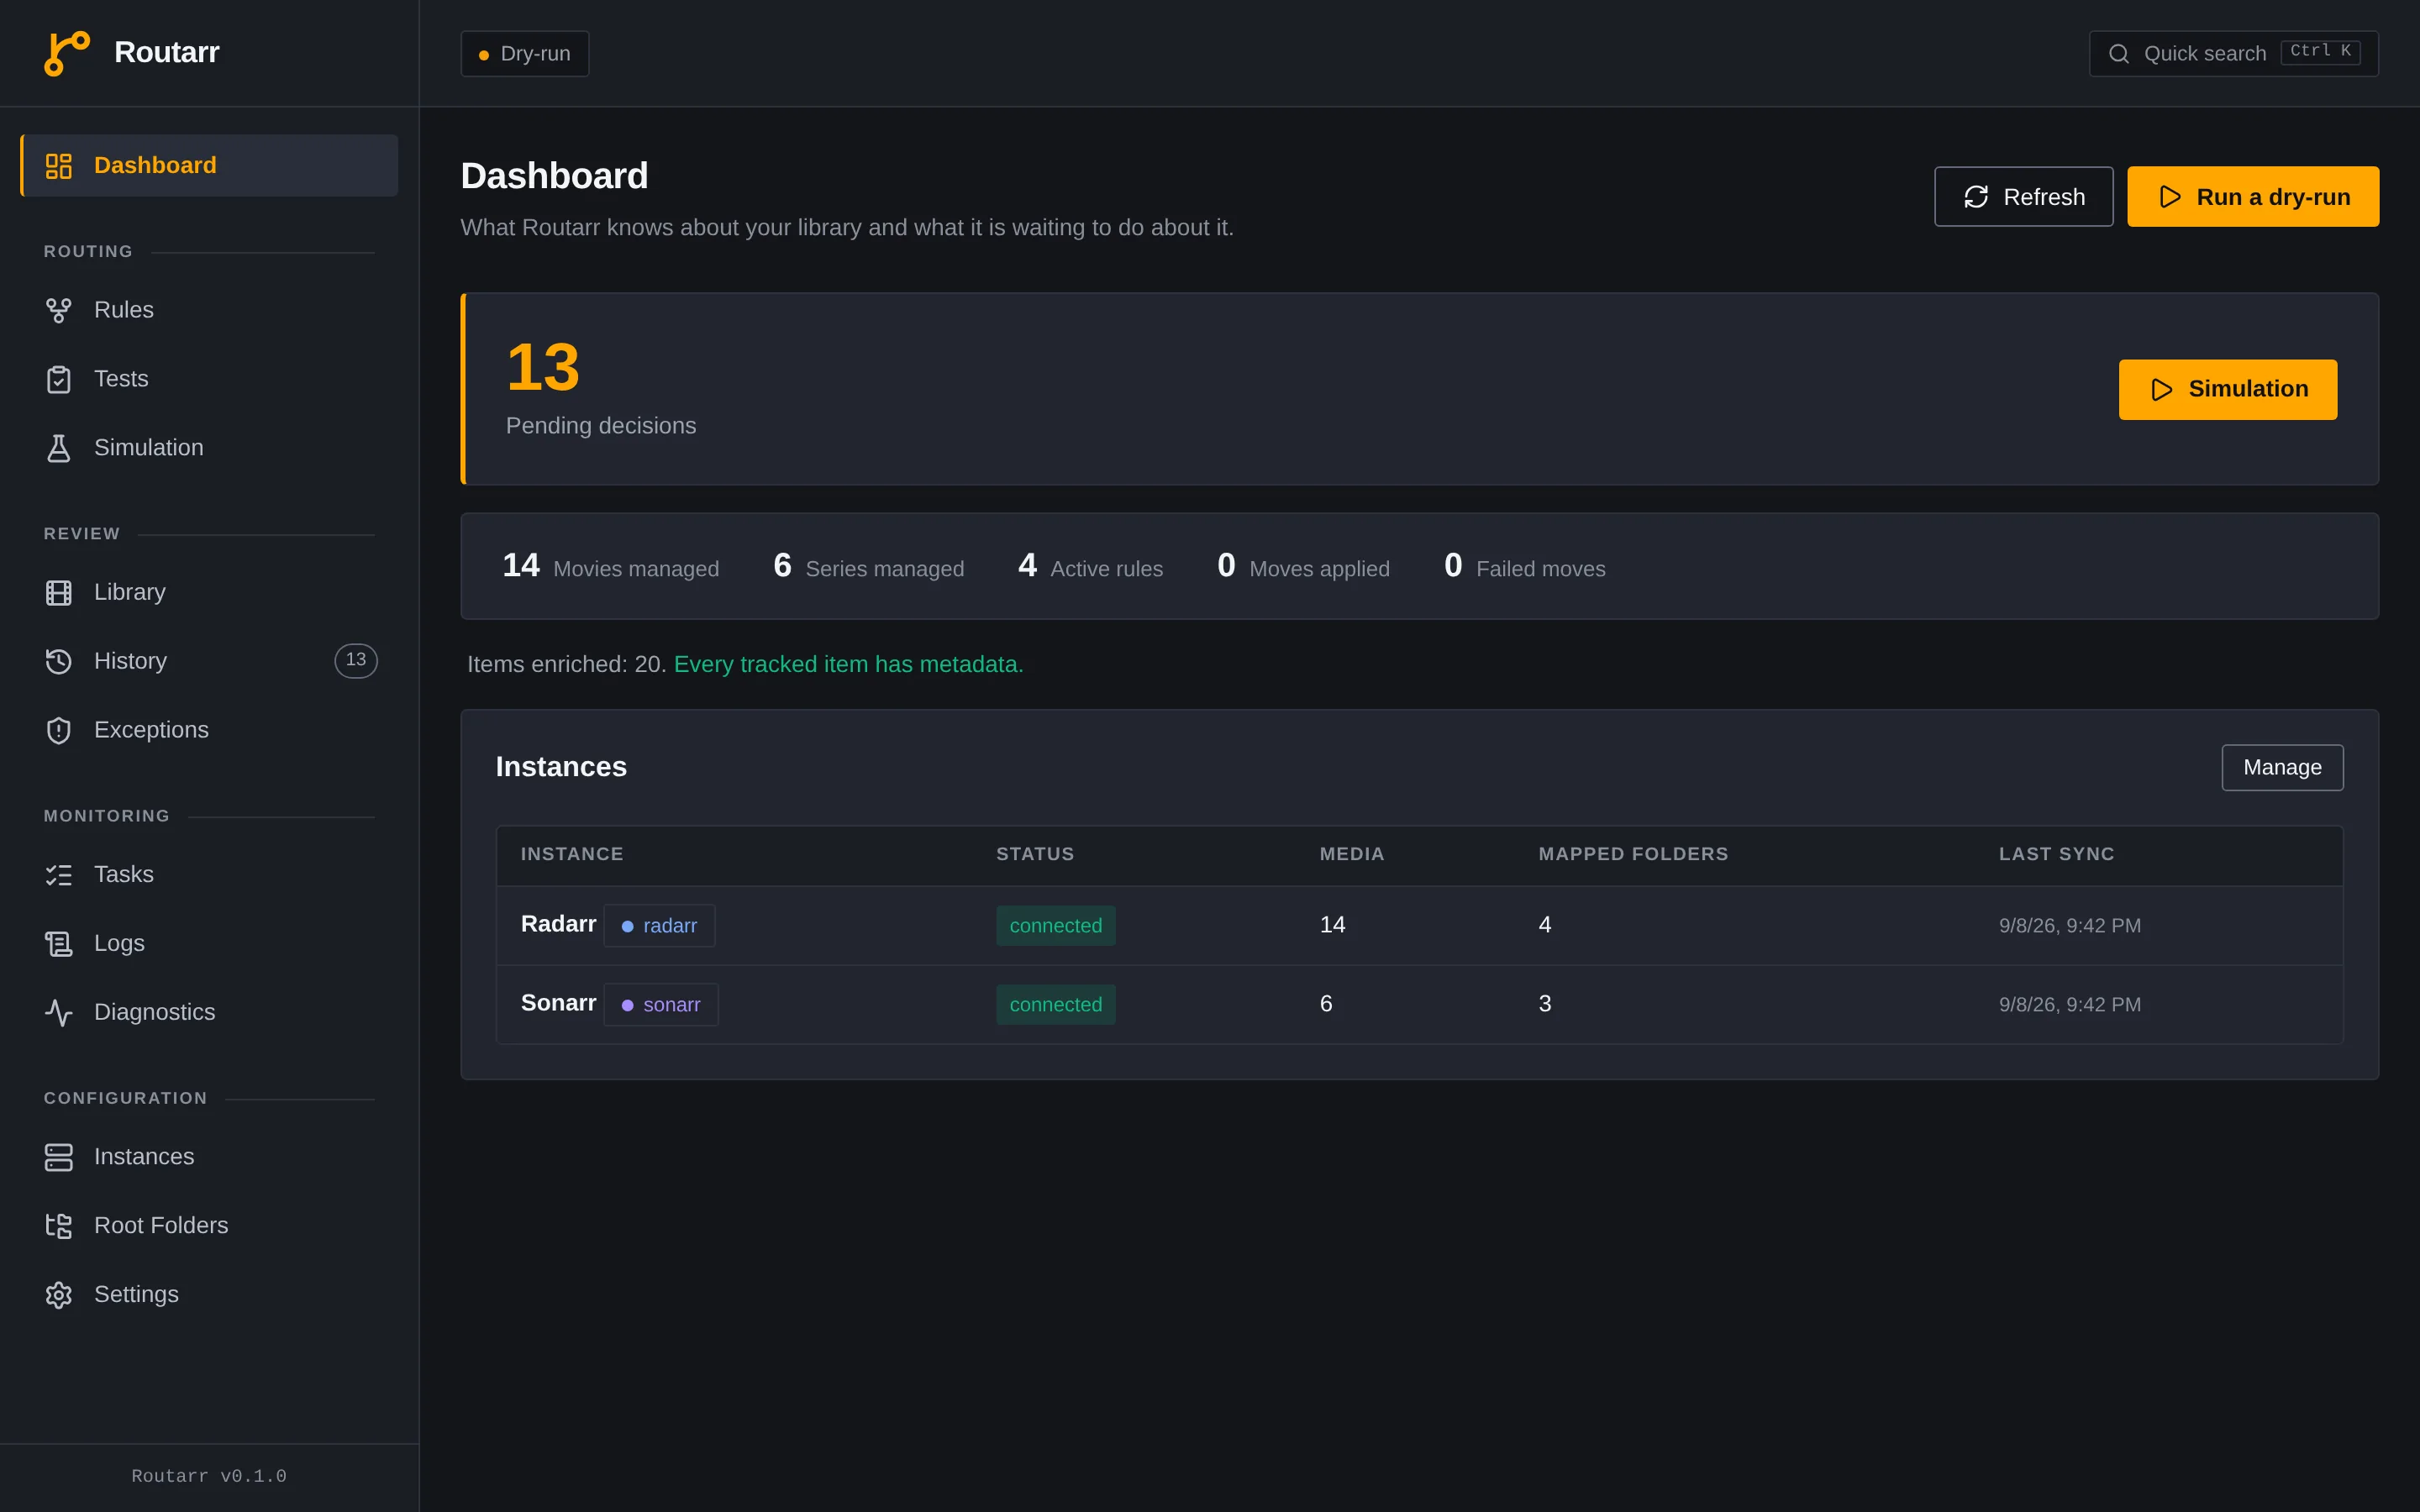Click the 0 Failed moves stat
The image size is (2420, 1512).
coord(1524,566)
